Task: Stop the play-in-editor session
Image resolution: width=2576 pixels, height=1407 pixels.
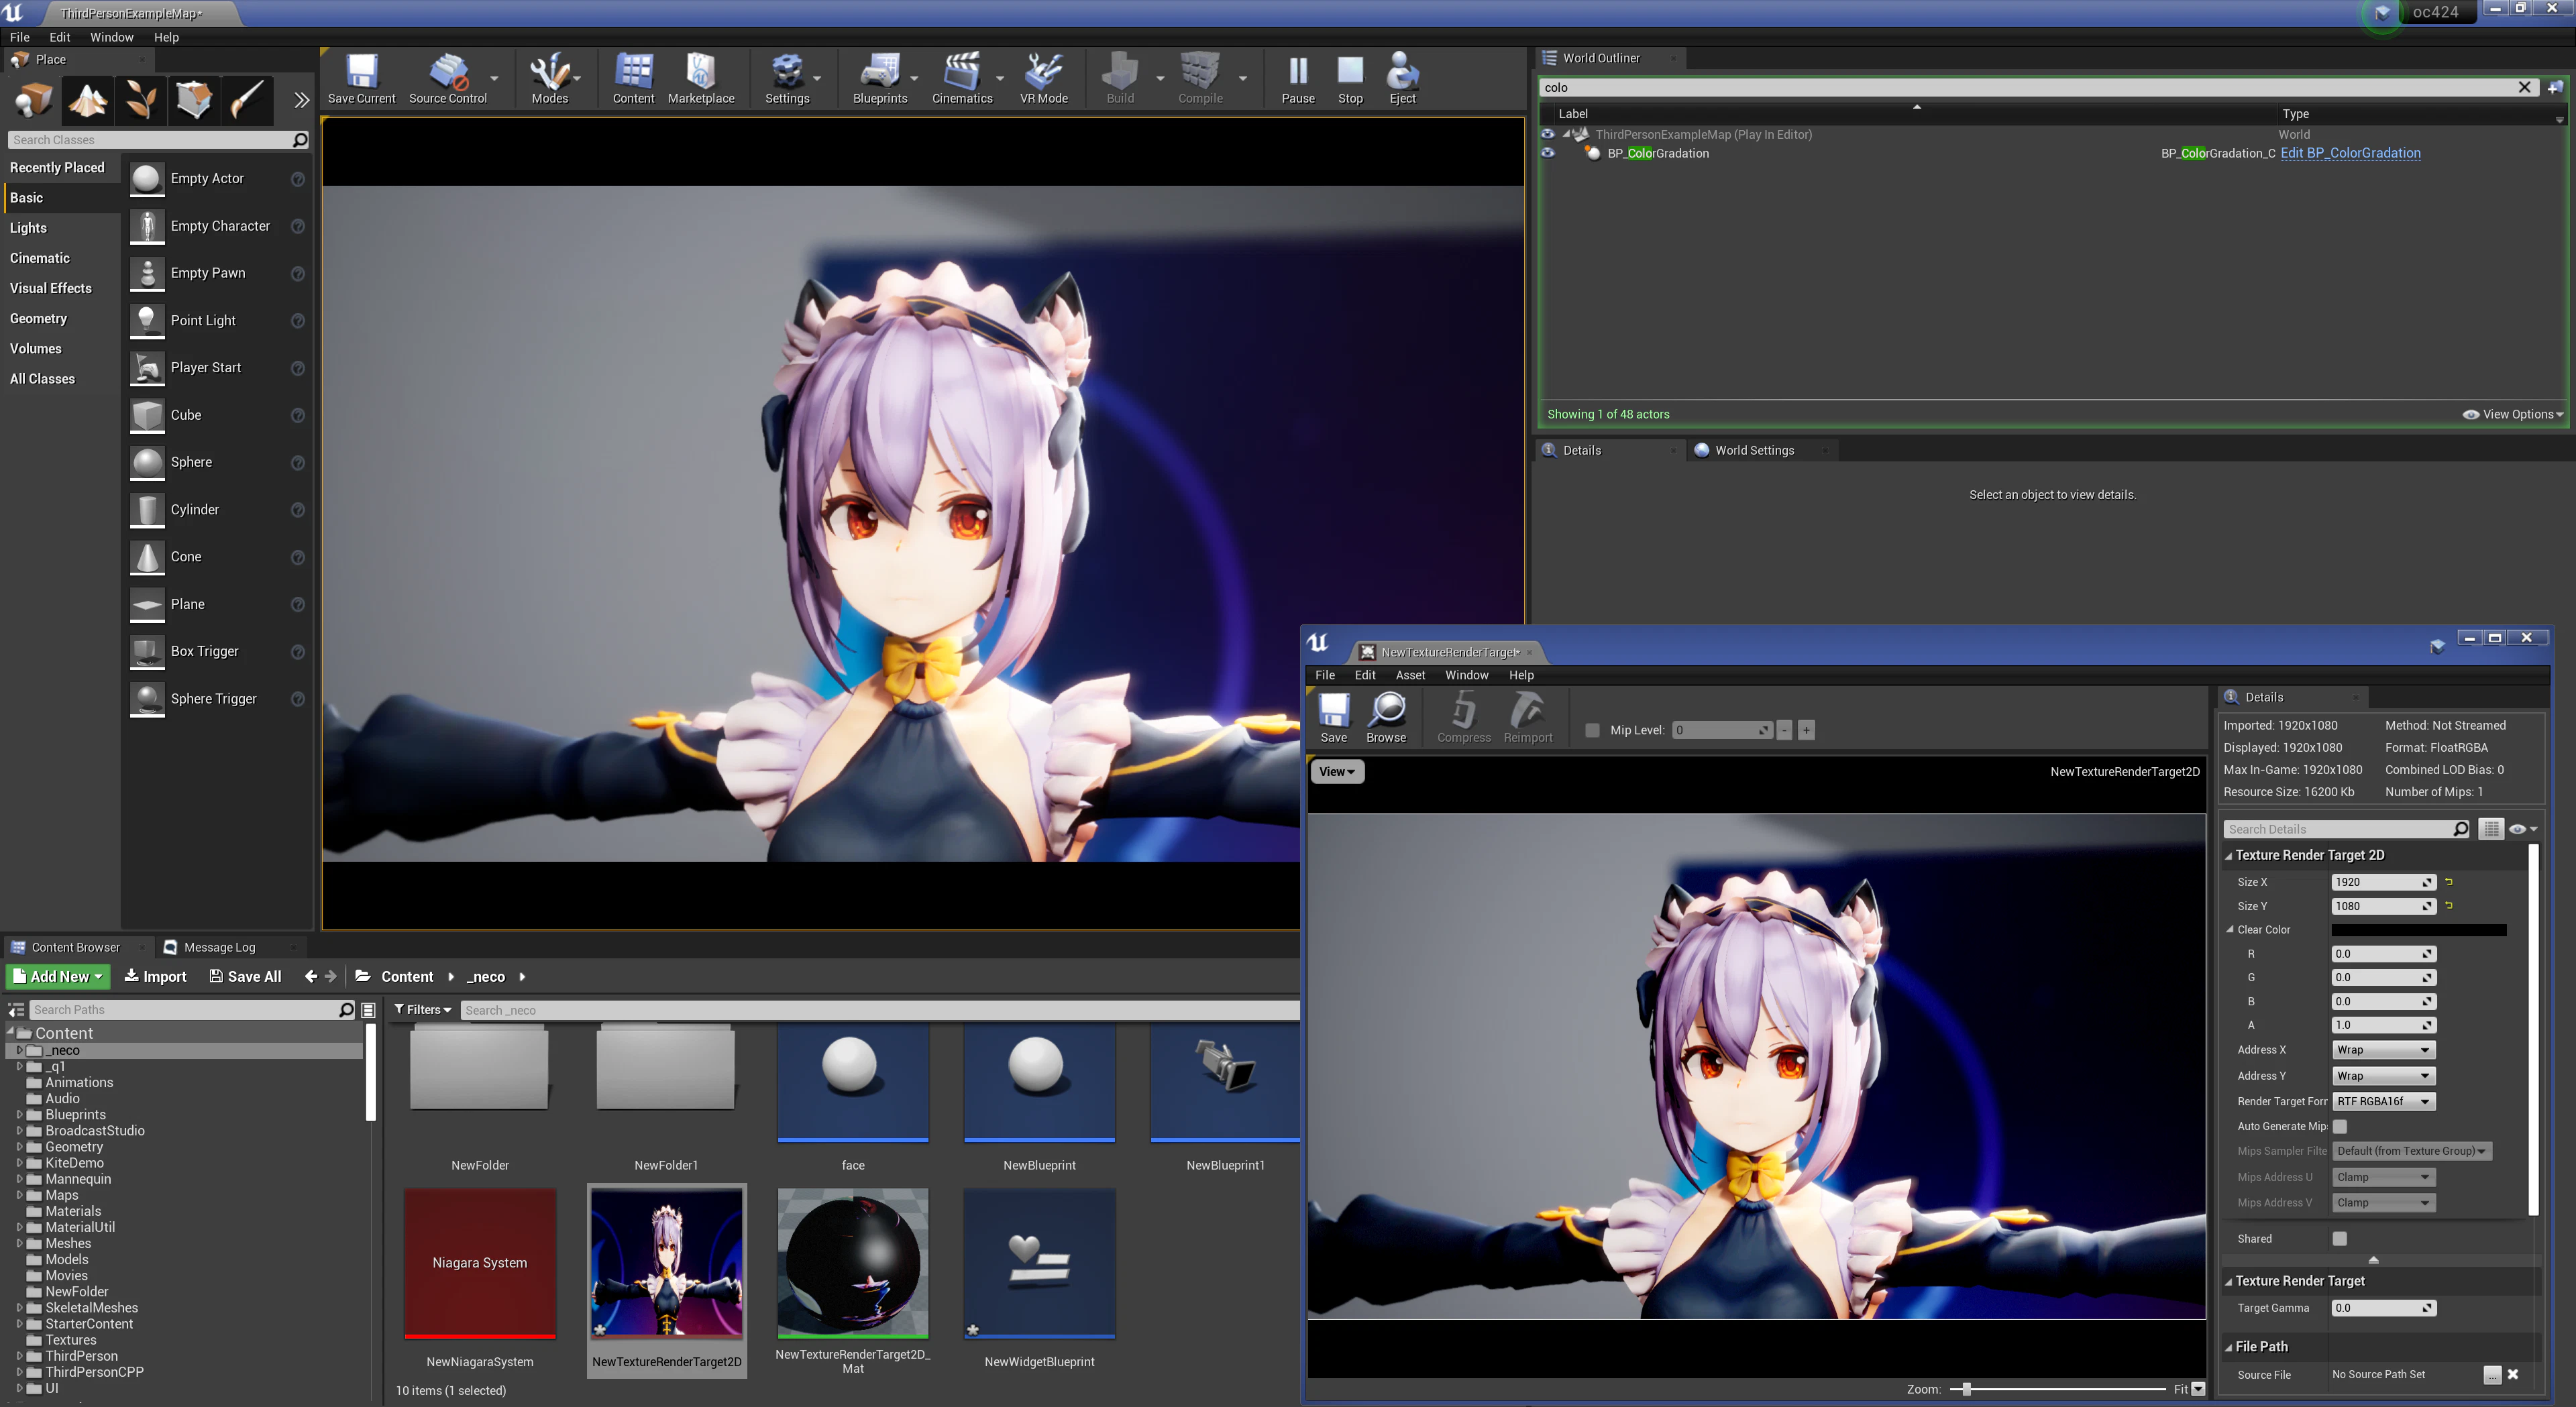Action: tap(1350, 78)
